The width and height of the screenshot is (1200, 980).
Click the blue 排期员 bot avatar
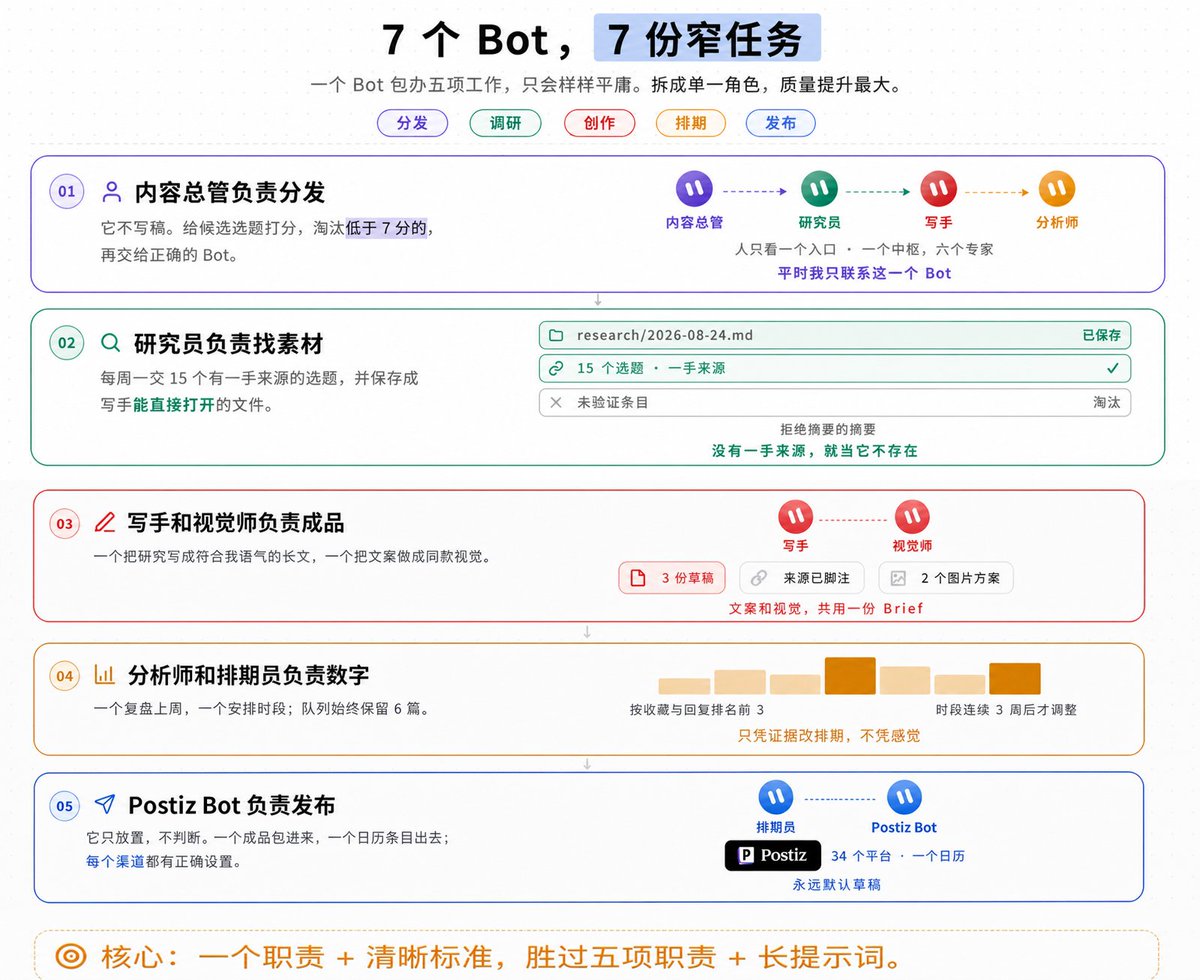click(776, 797)
